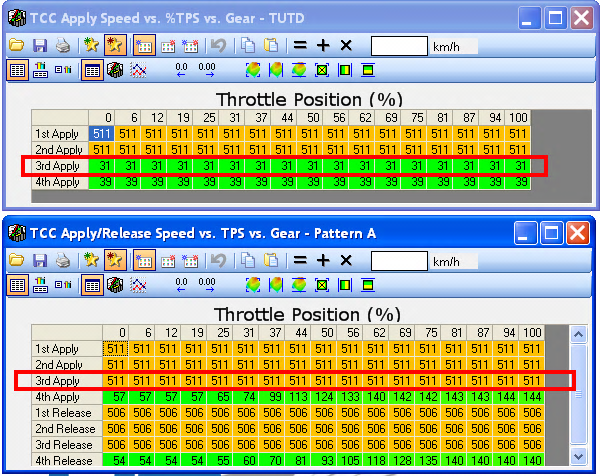
Task: Click the paste clipboard icon in TUTD toolbar
Action: pos(270,46)
